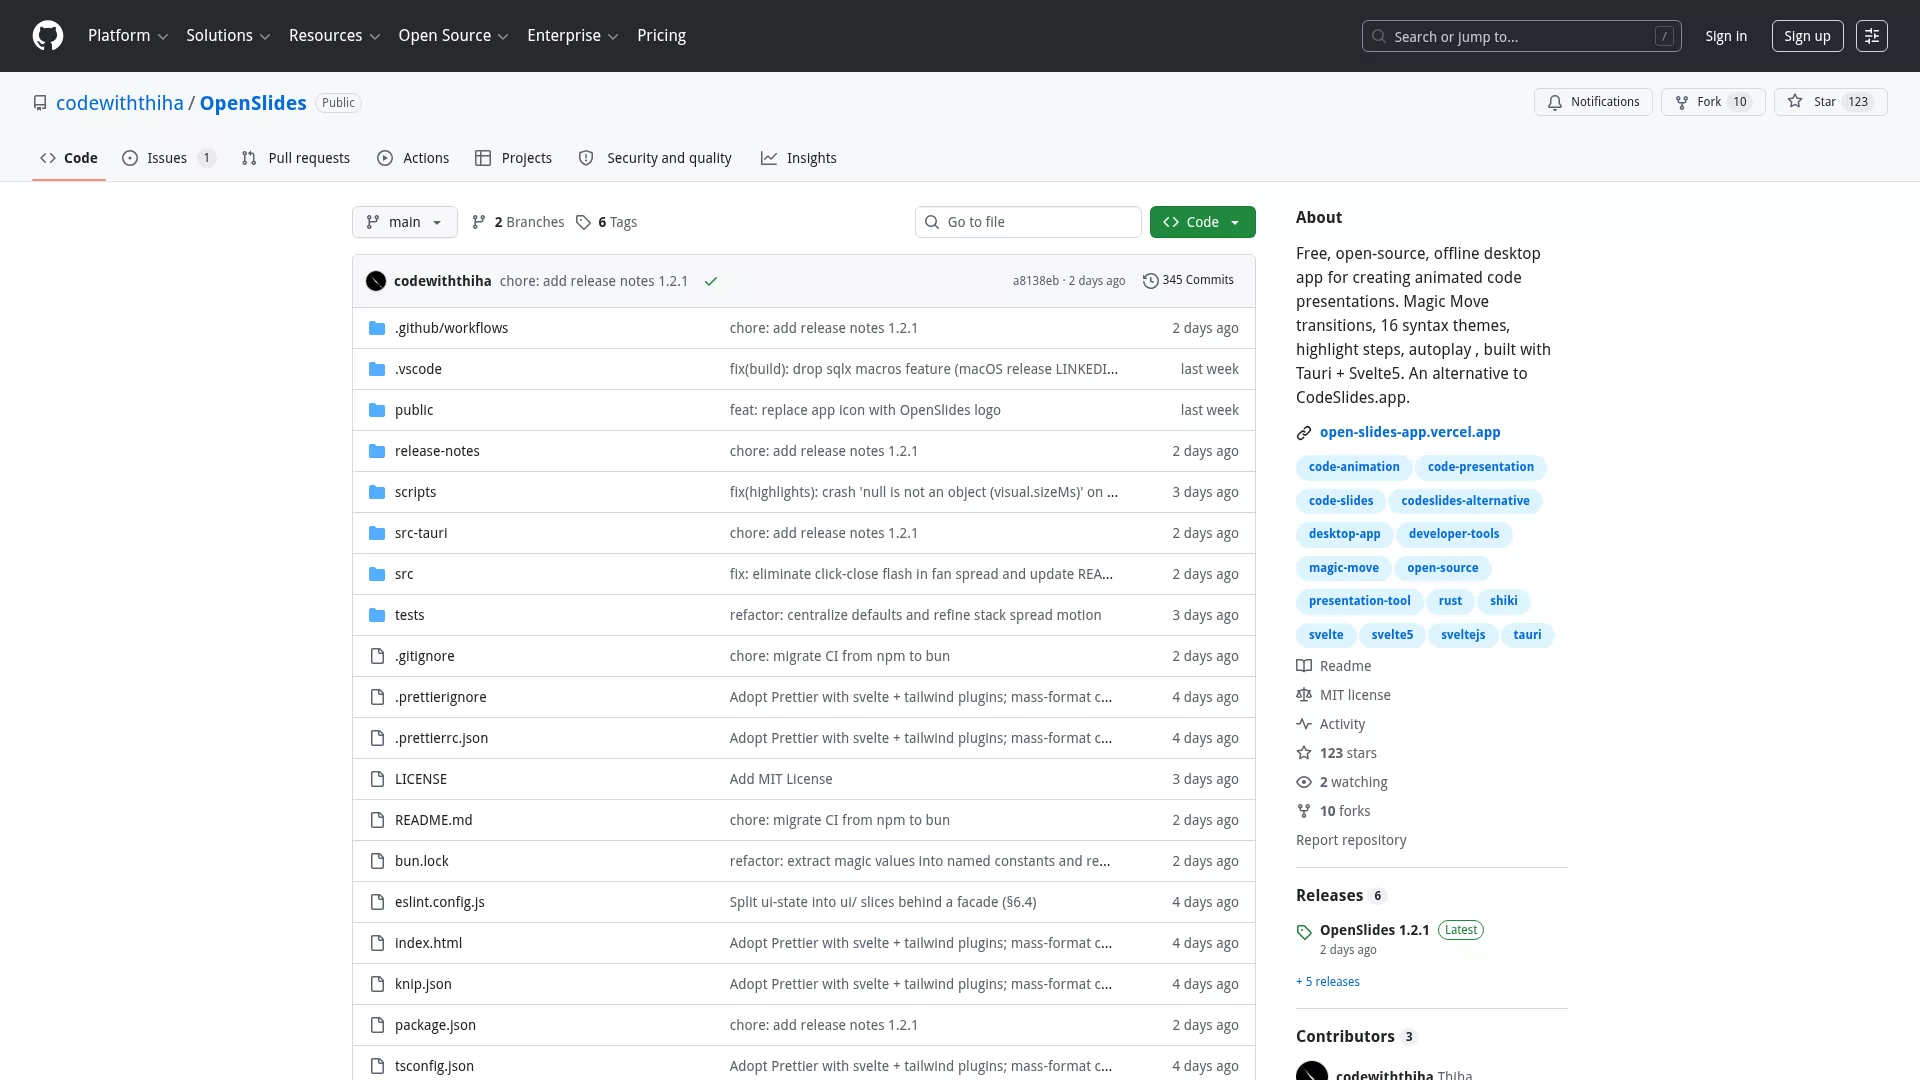Expand the Open Source menu

pos(453,36)
